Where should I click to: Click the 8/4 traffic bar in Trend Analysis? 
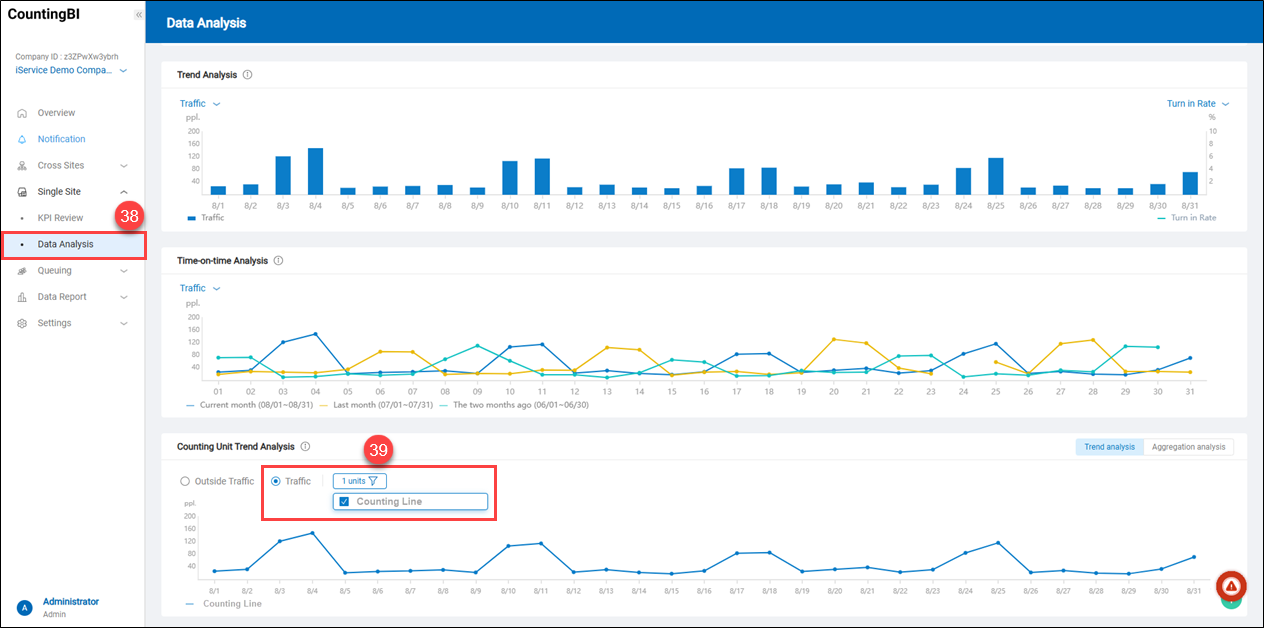coord(315,171)
